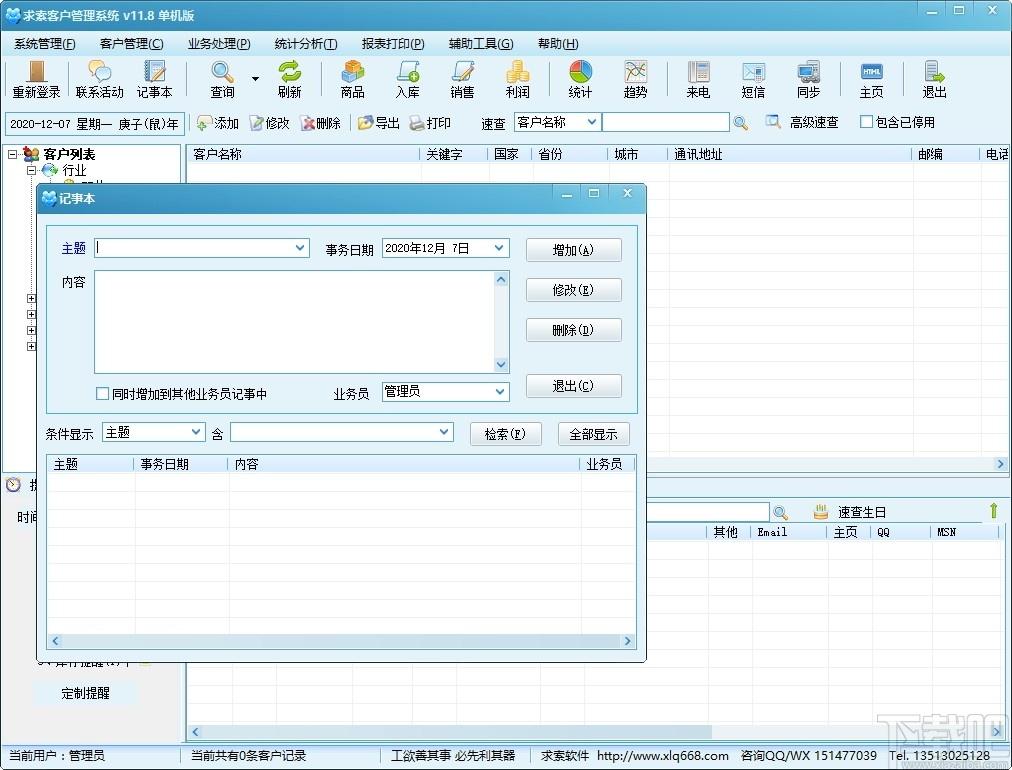Click the 退出(C) button in notepad
The height and width of the screenshot is (770, 1012).
[574, 386]
